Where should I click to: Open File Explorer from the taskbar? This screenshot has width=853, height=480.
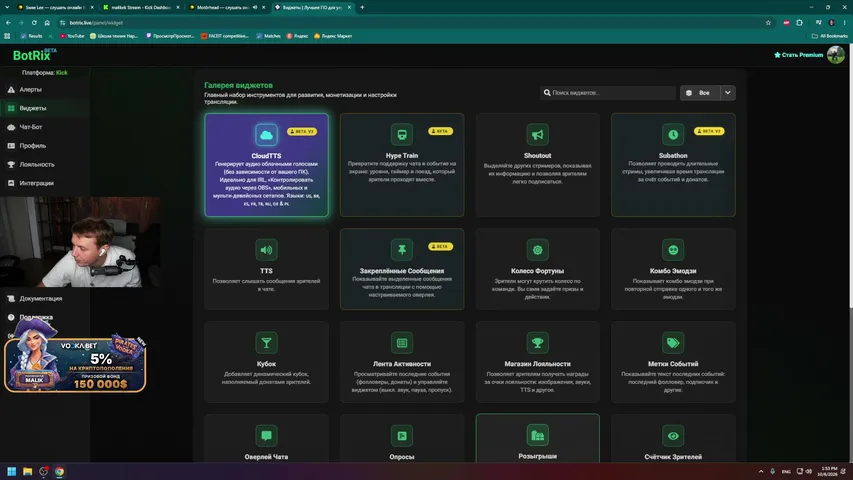point(28,471)
